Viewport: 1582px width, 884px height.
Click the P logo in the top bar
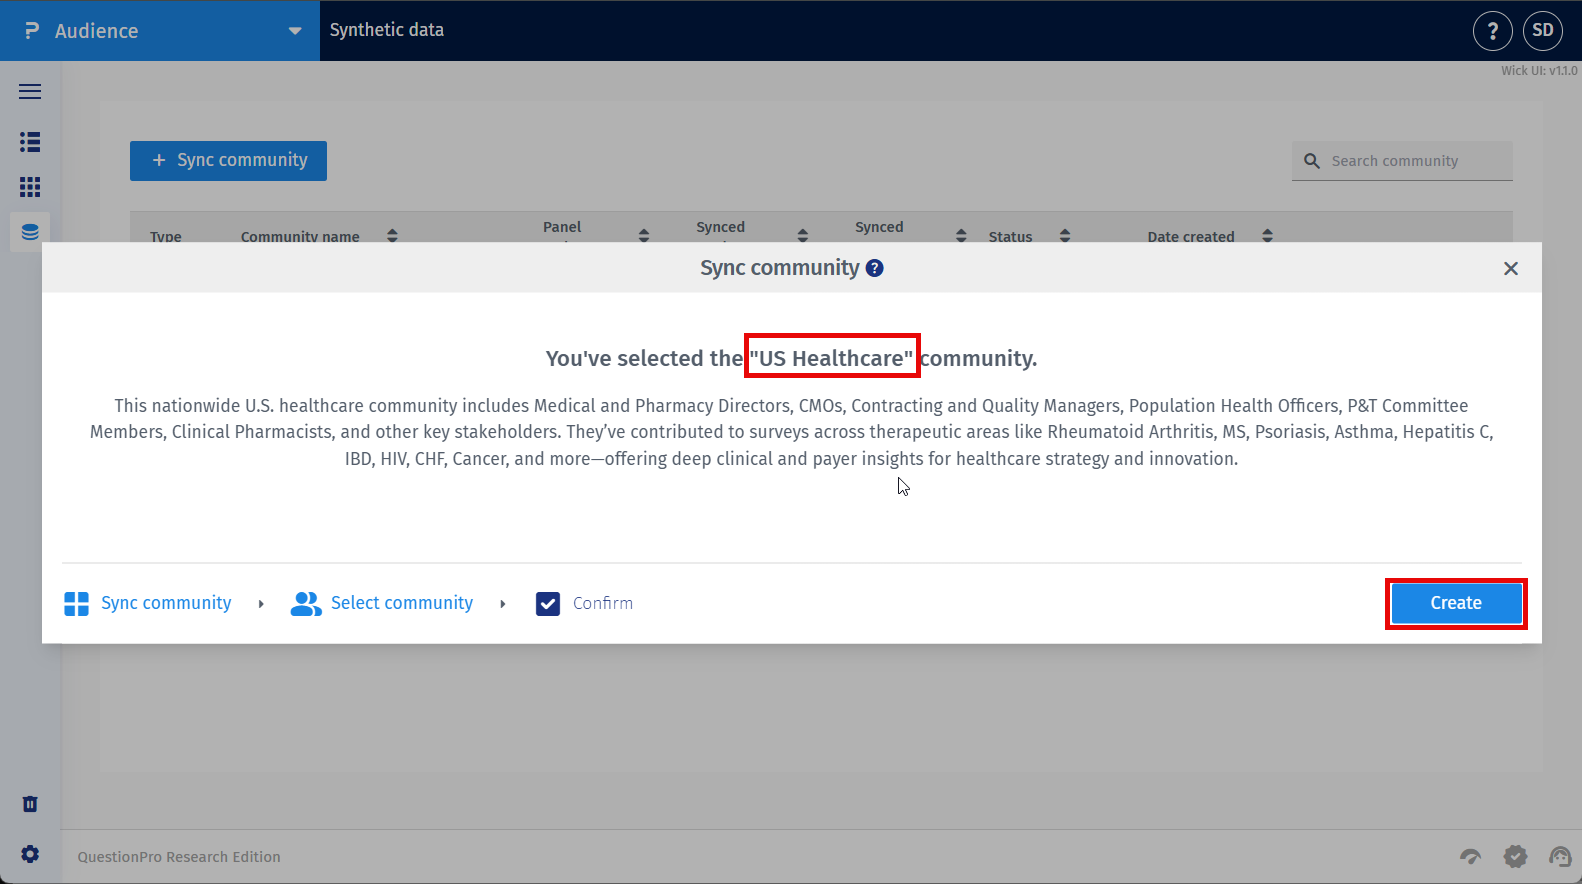click(32, 31)
